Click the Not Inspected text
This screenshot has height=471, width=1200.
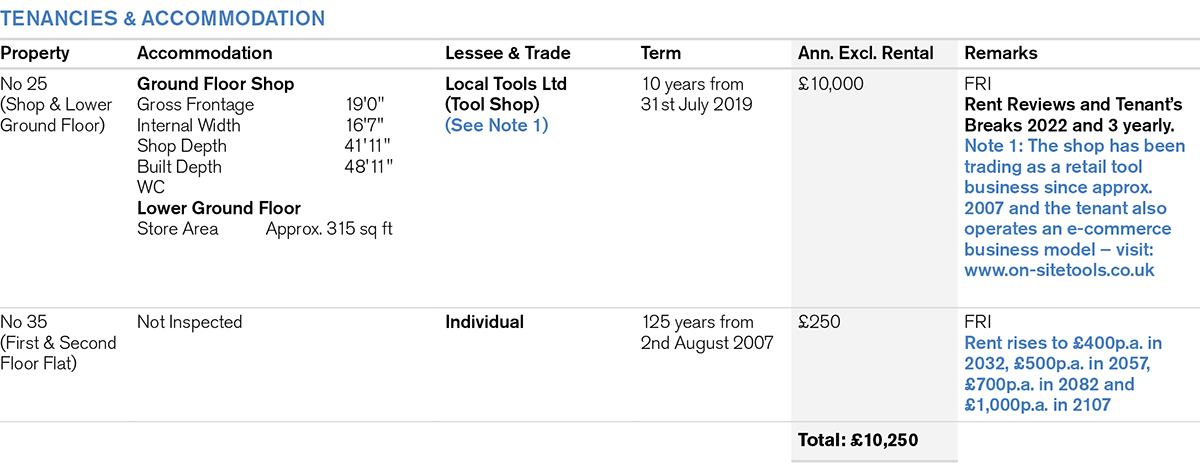coord(190,322)
